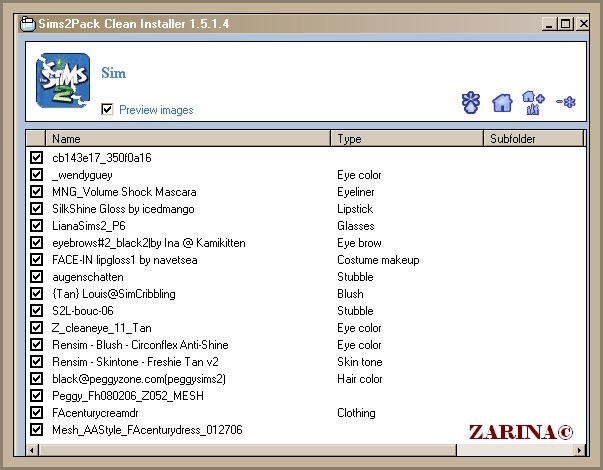Click The Sims 2 logo icon
Screen dimensions: 603x470
point(63,81)
